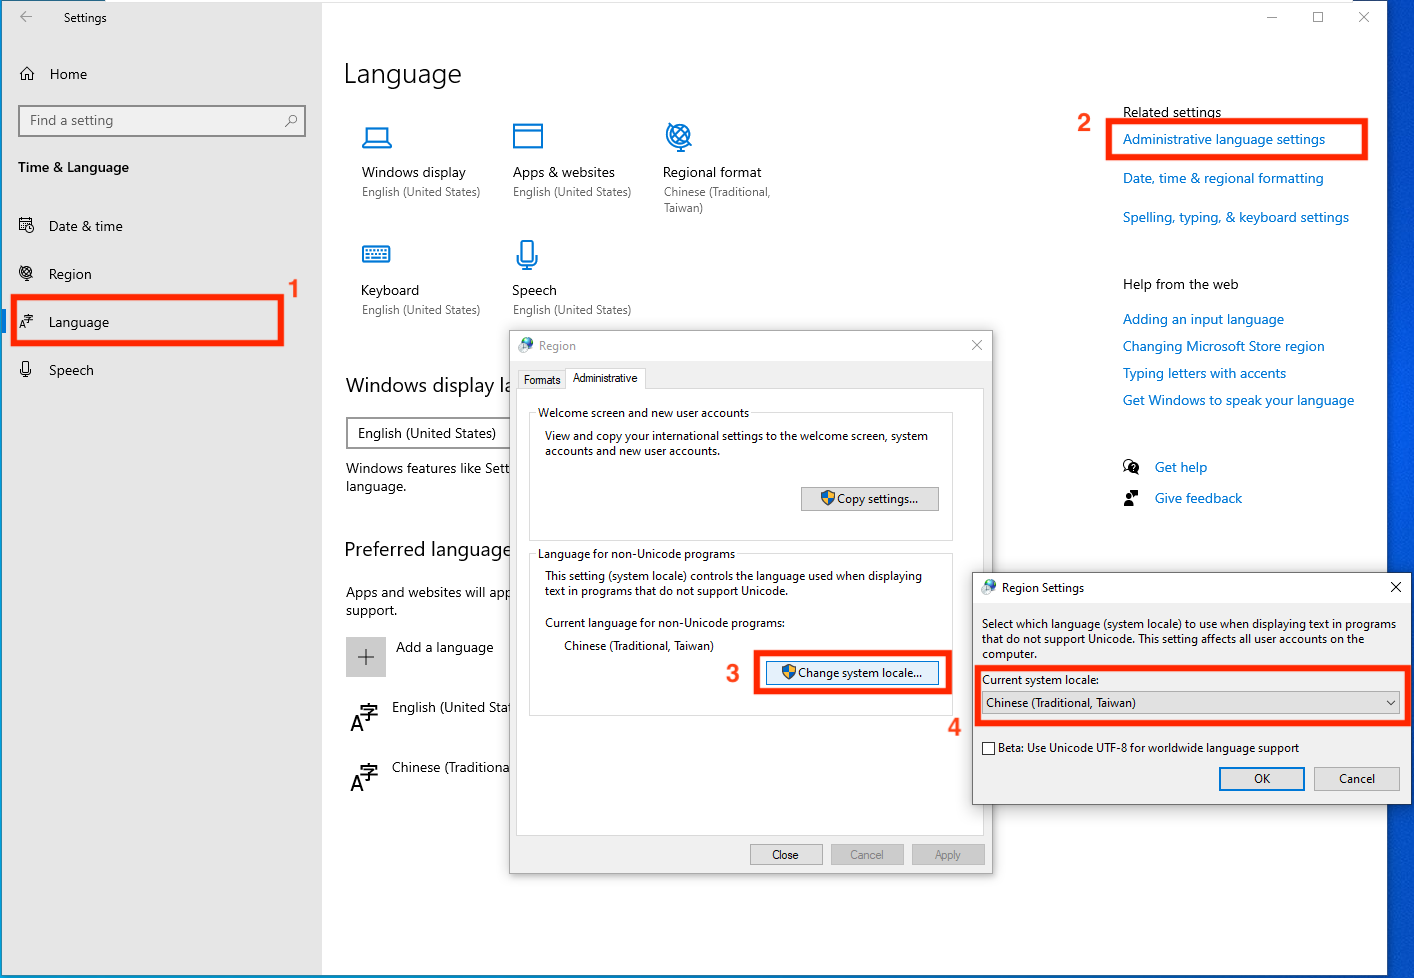Click Change system locale button
Image resolution: width=1414 pixels, height=978 pixels.
click(853, 673)
